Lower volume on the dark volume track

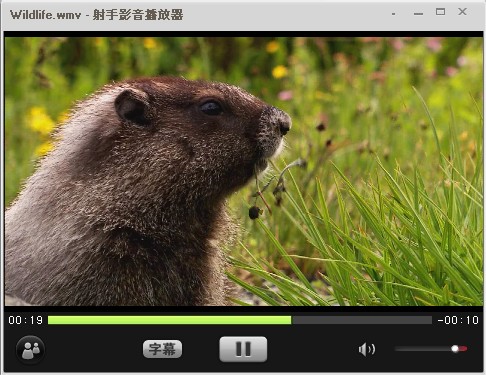423,349
